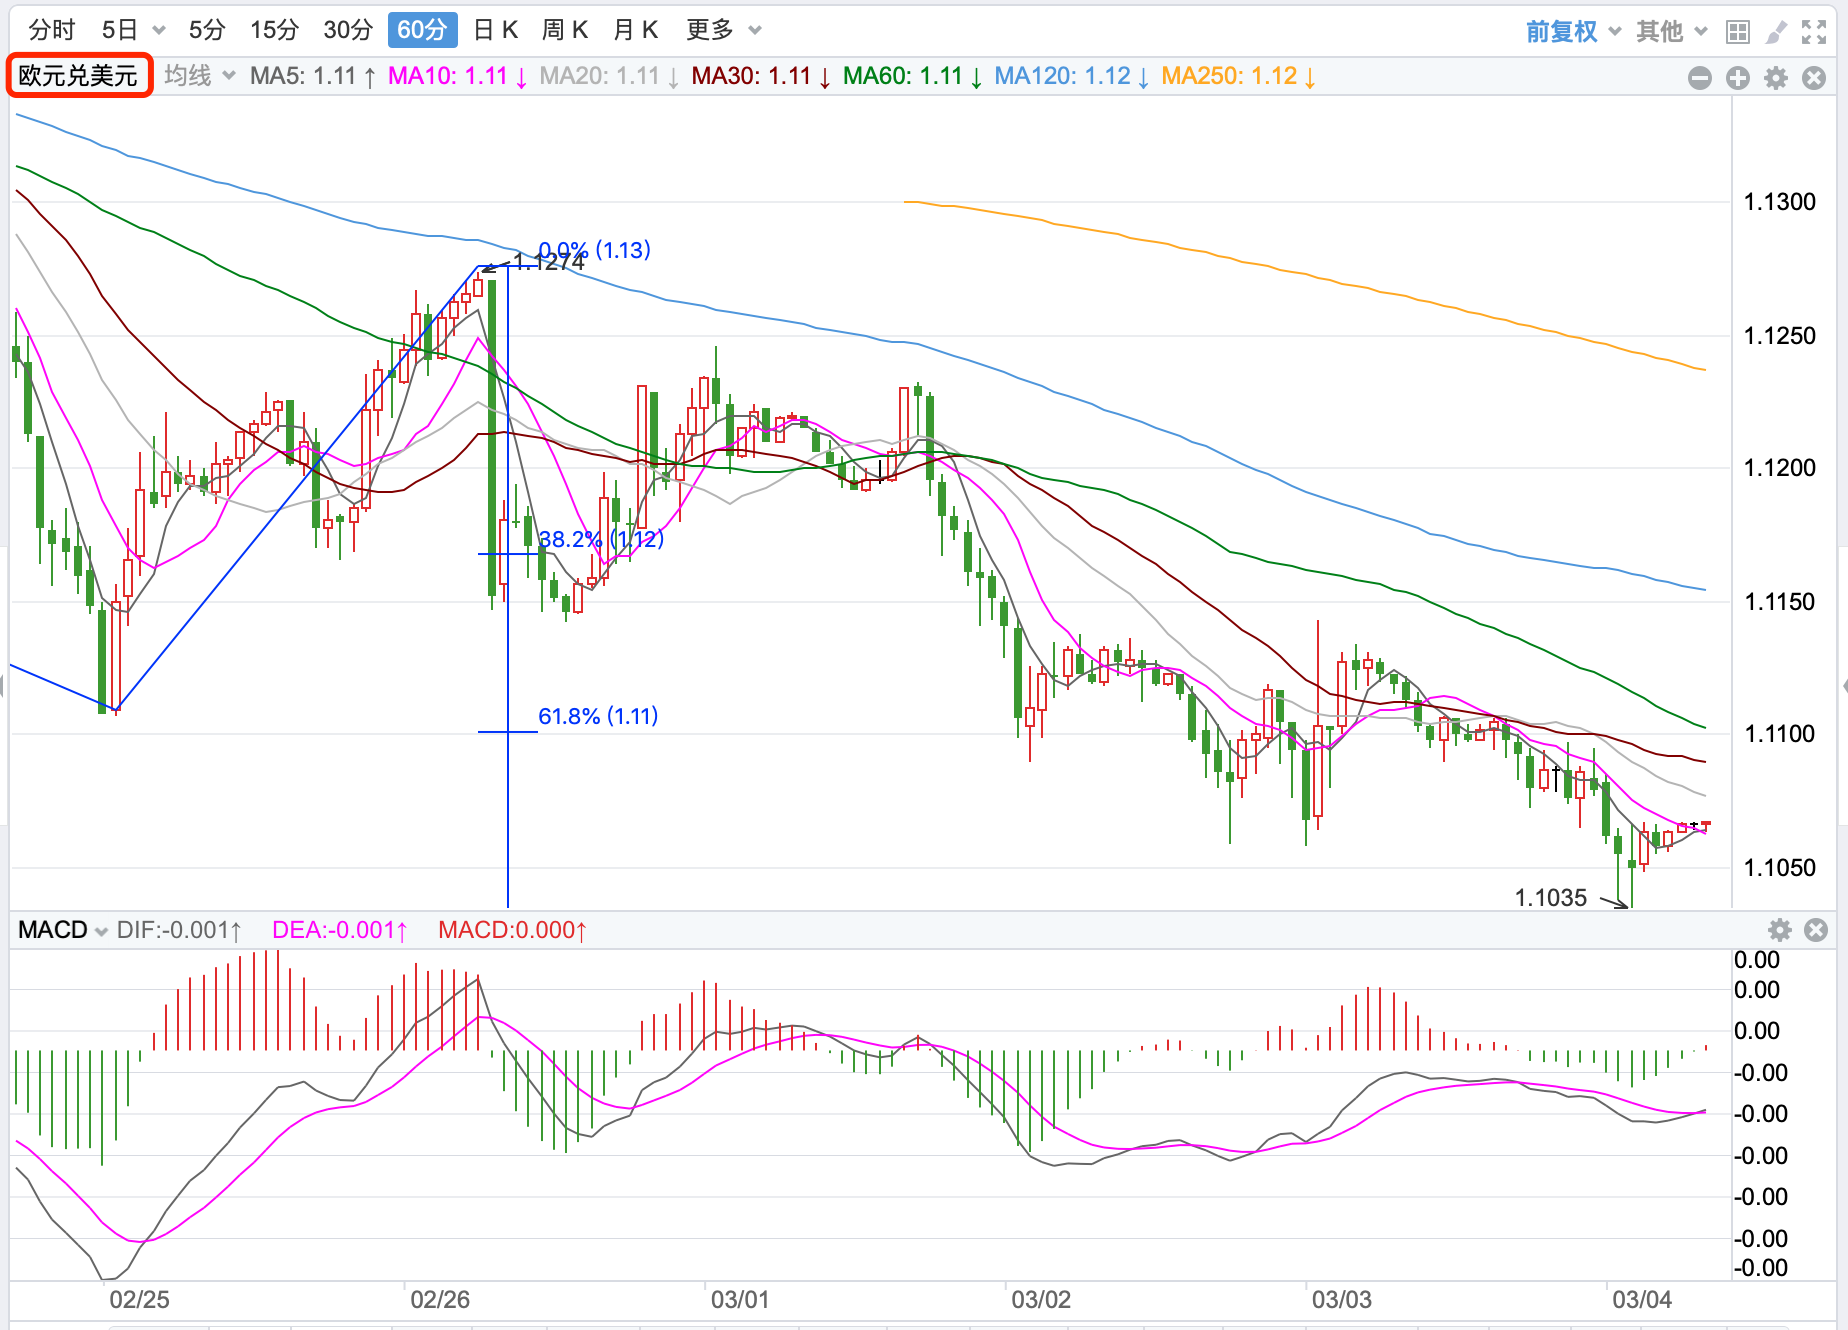
Task: Click the 1.1200 price axis label
Action: pyautogui.click(x=1780, y=468)
